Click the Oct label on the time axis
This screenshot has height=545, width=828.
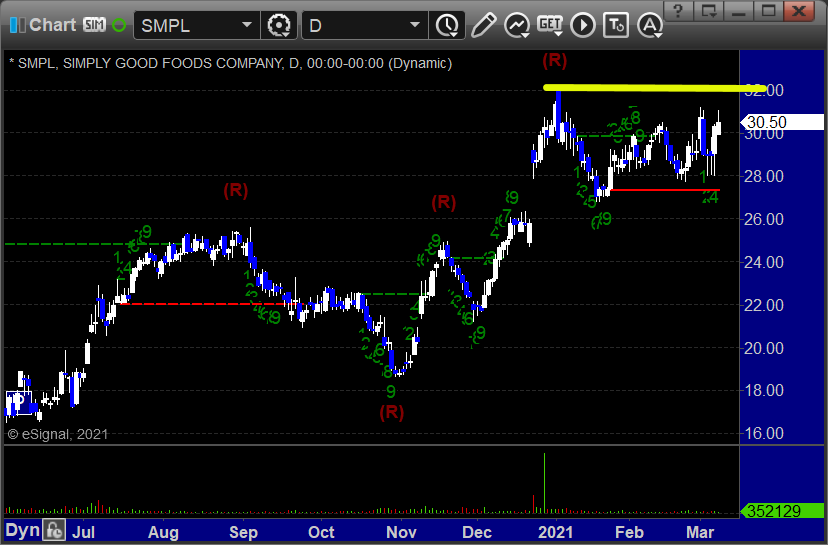(x=321, y=532)
